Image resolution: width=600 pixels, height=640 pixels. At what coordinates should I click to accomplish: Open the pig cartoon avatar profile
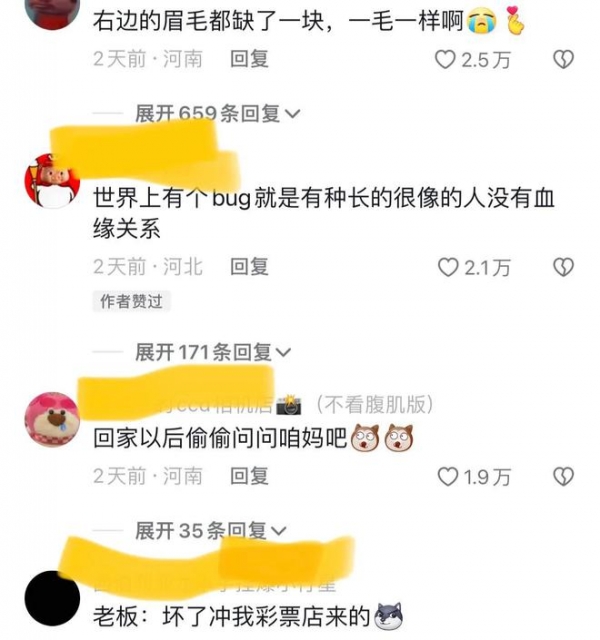click(x=52, y=181)
